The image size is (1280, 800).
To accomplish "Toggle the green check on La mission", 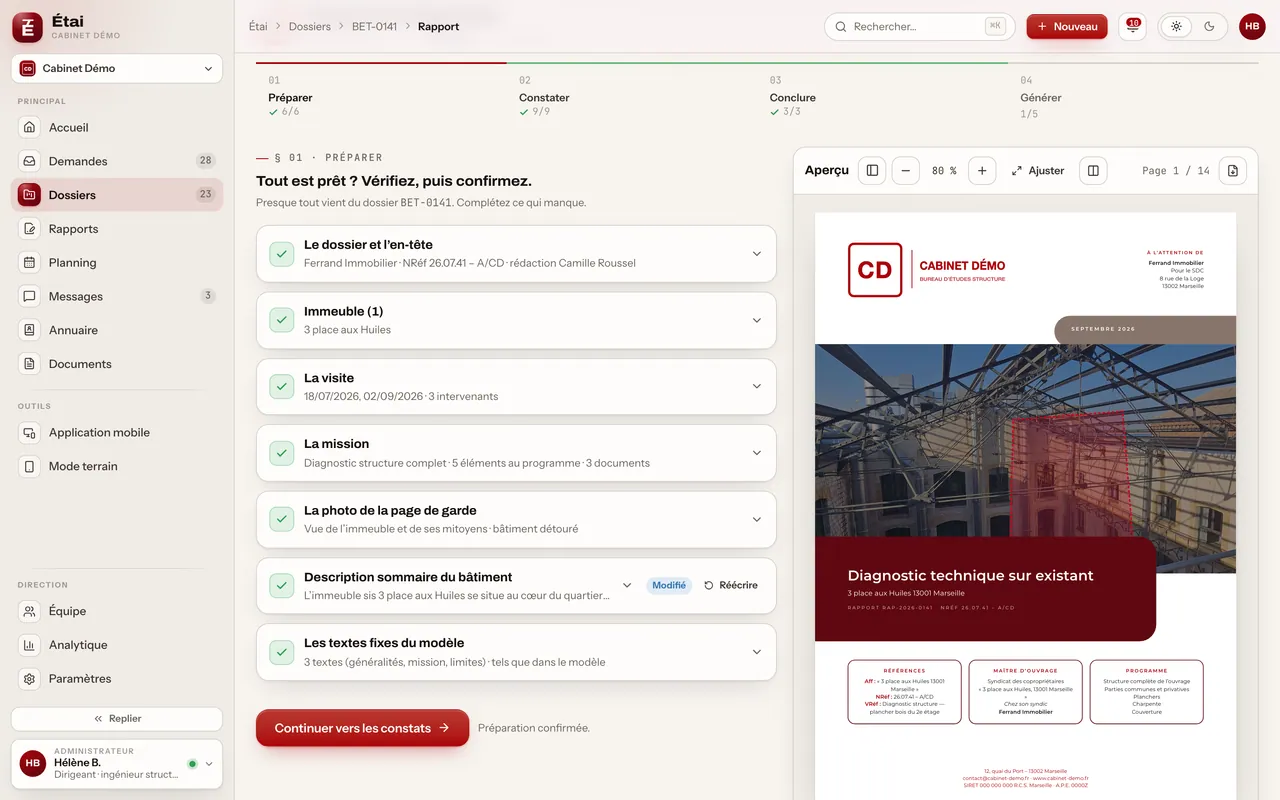I will pyautogui.click(x=281, y=453).
